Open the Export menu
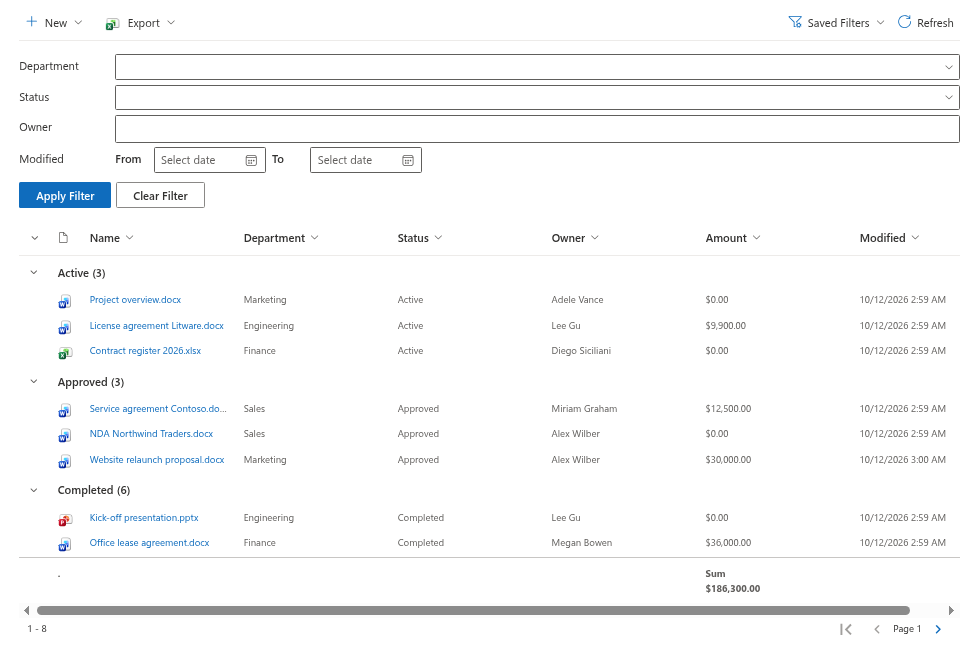980x645 pixels. [x=141, y=23]
